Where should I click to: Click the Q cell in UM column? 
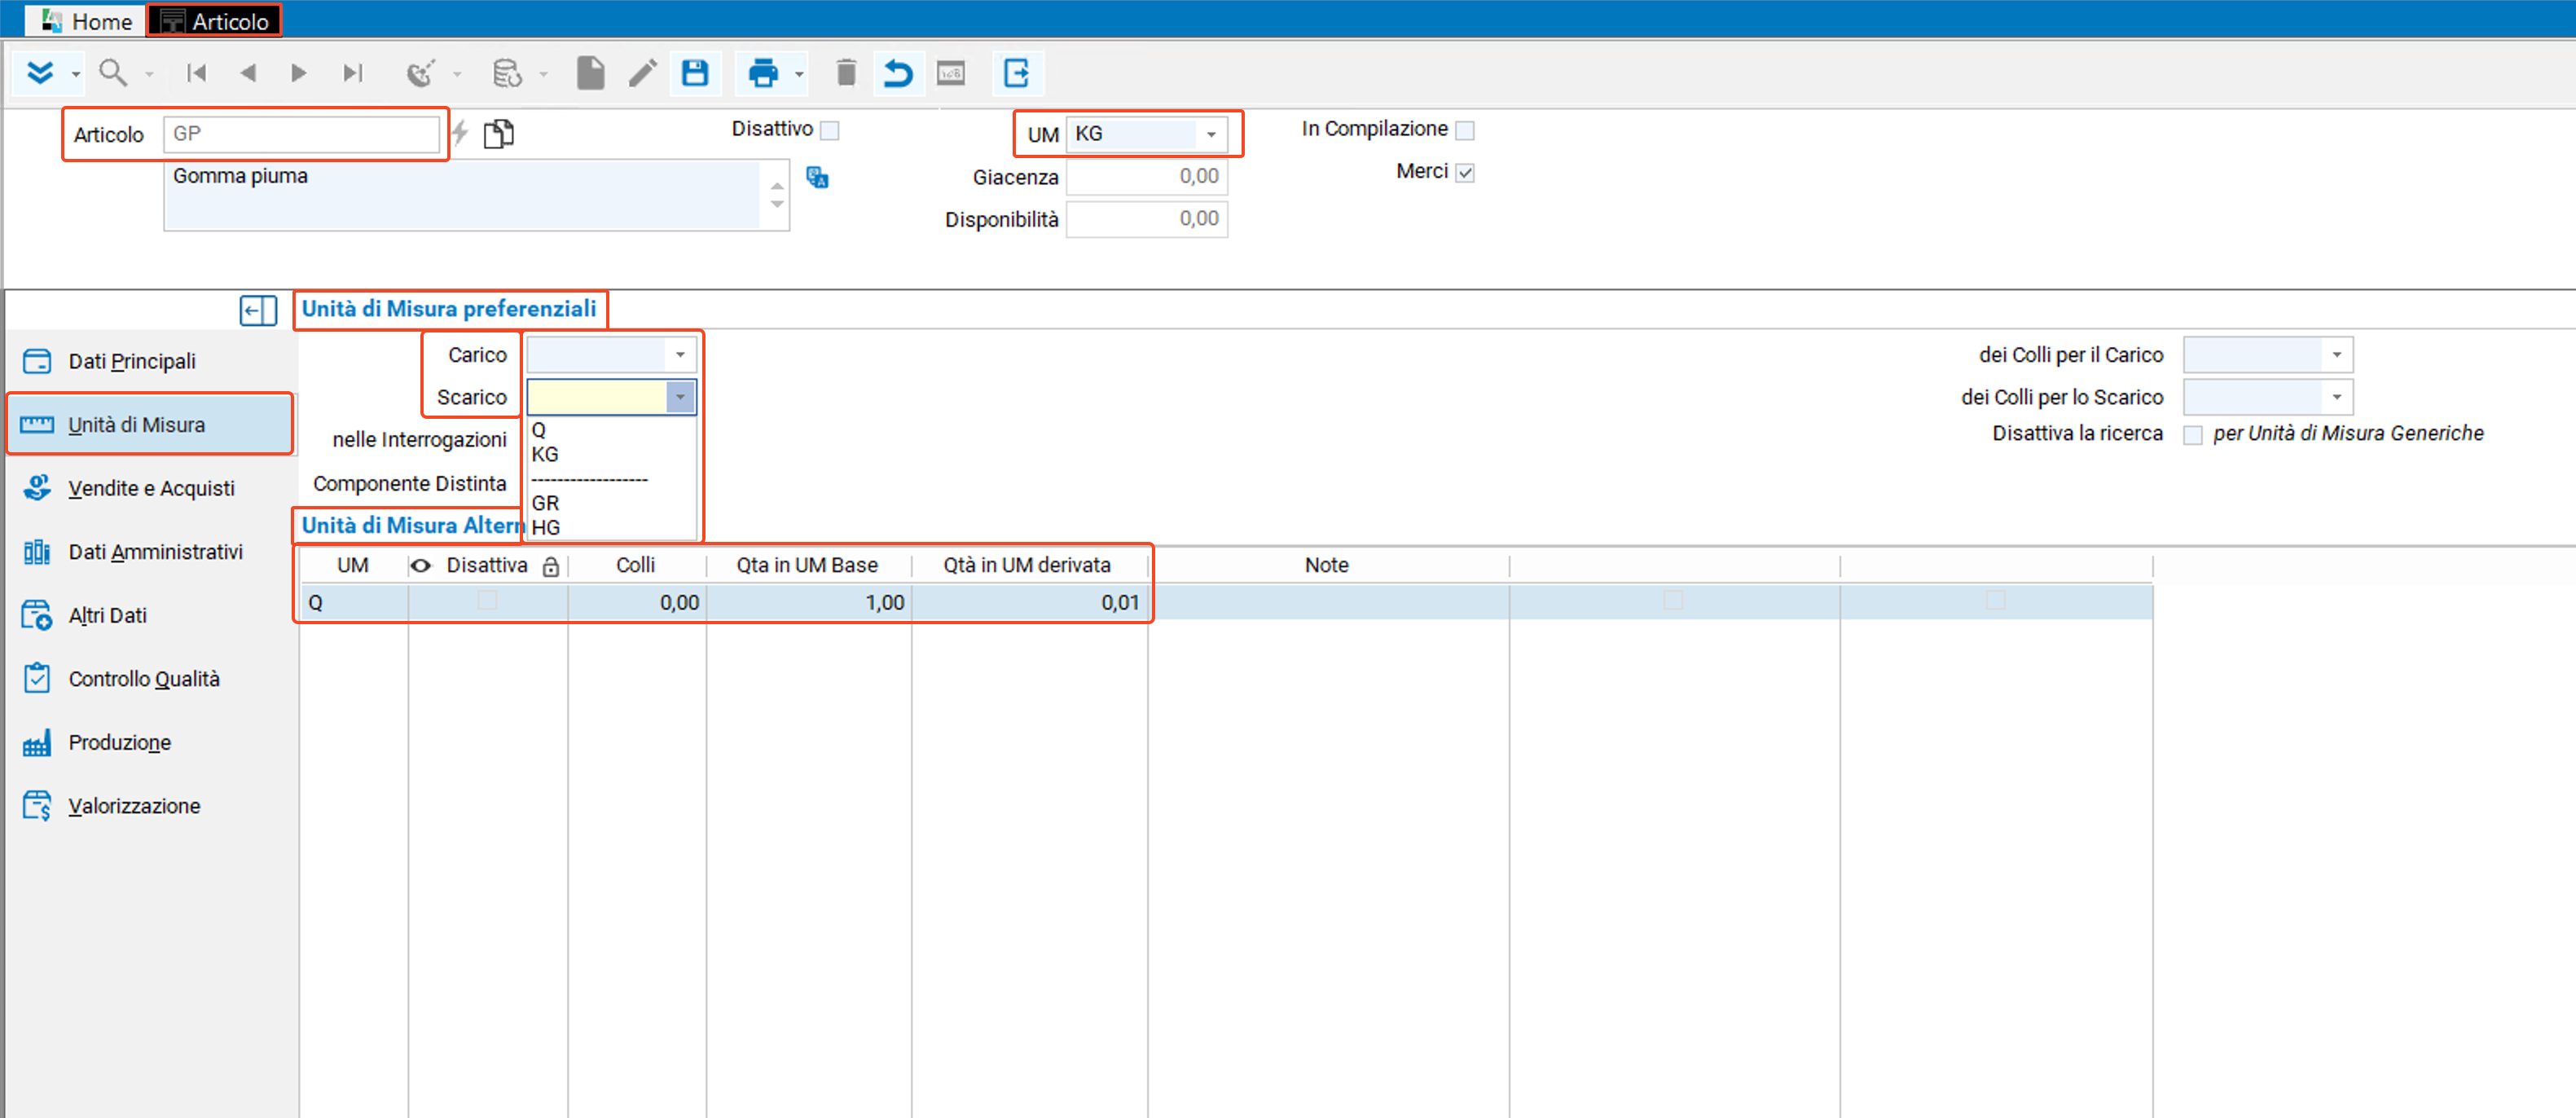click(353, 602)
